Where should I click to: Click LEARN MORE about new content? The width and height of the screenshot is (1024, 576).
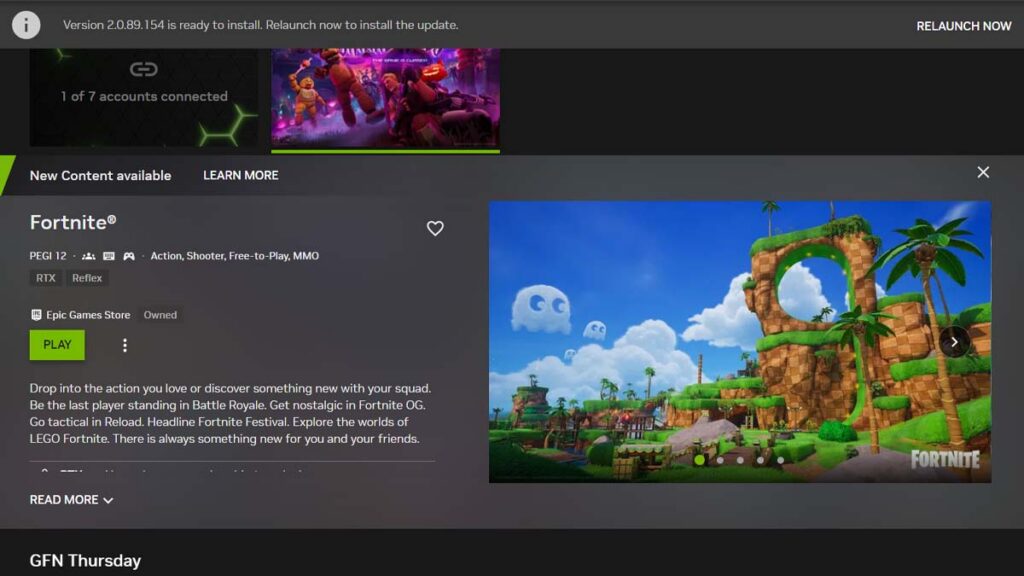(x=240, y=175)
